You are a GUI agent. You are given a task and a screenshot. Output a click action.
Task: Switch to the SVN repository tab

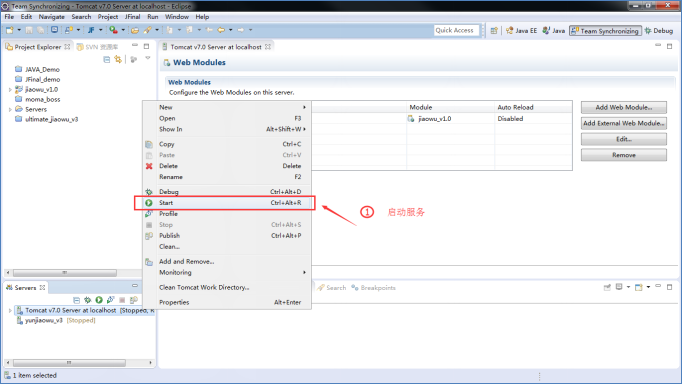(97, 47)
